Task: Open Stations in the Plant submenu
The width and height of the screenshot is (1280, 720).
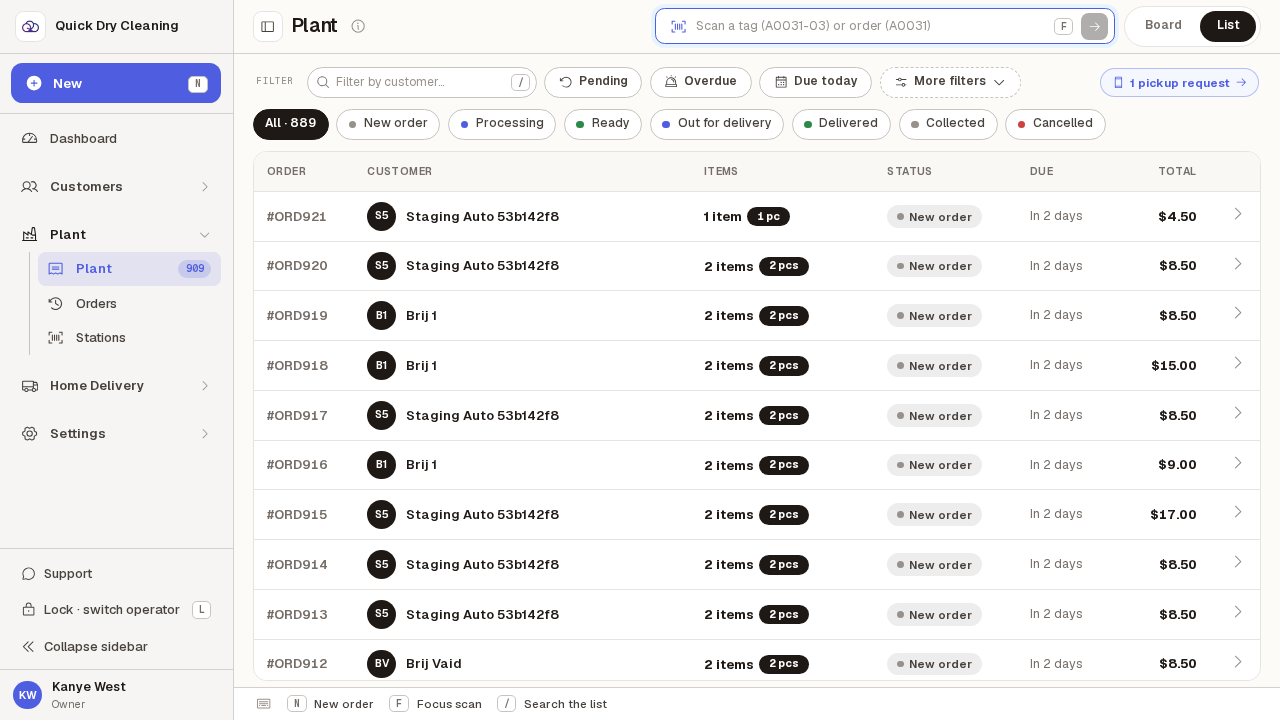Action: click(129, 338)
